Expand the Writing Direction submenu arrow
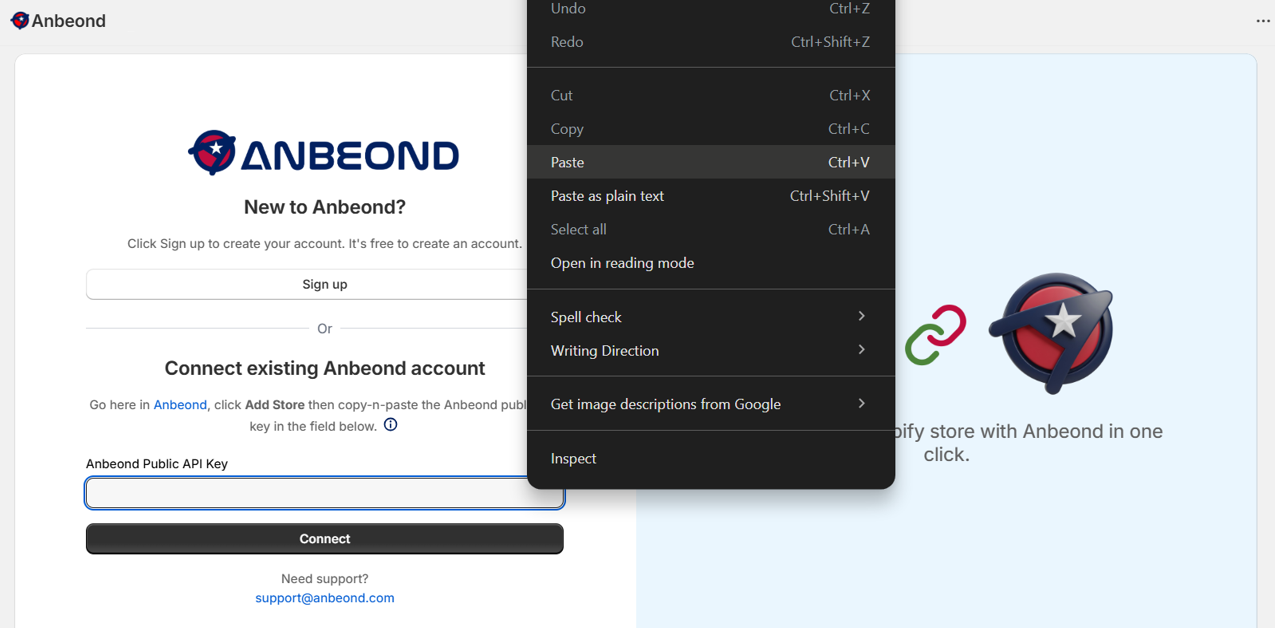 (x=861, y=350)
